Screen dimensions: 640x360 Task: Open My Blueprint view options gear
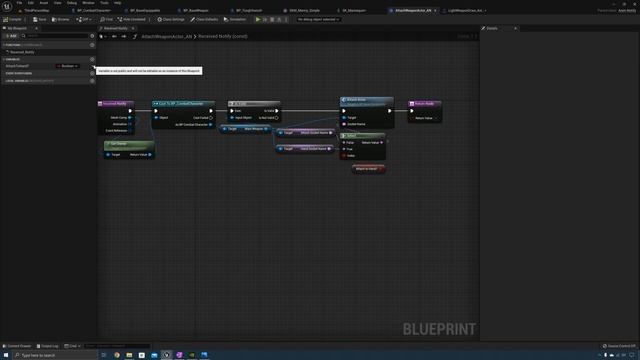pos(92,36)
